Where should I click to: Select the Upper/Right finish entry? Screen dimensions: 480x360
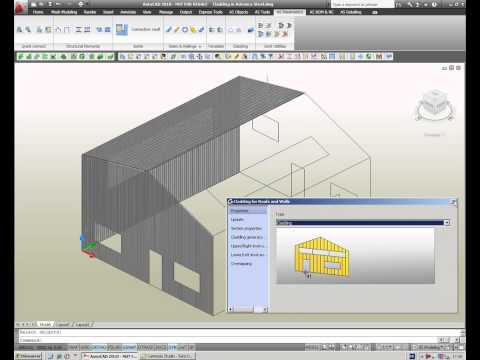point(248,246)
